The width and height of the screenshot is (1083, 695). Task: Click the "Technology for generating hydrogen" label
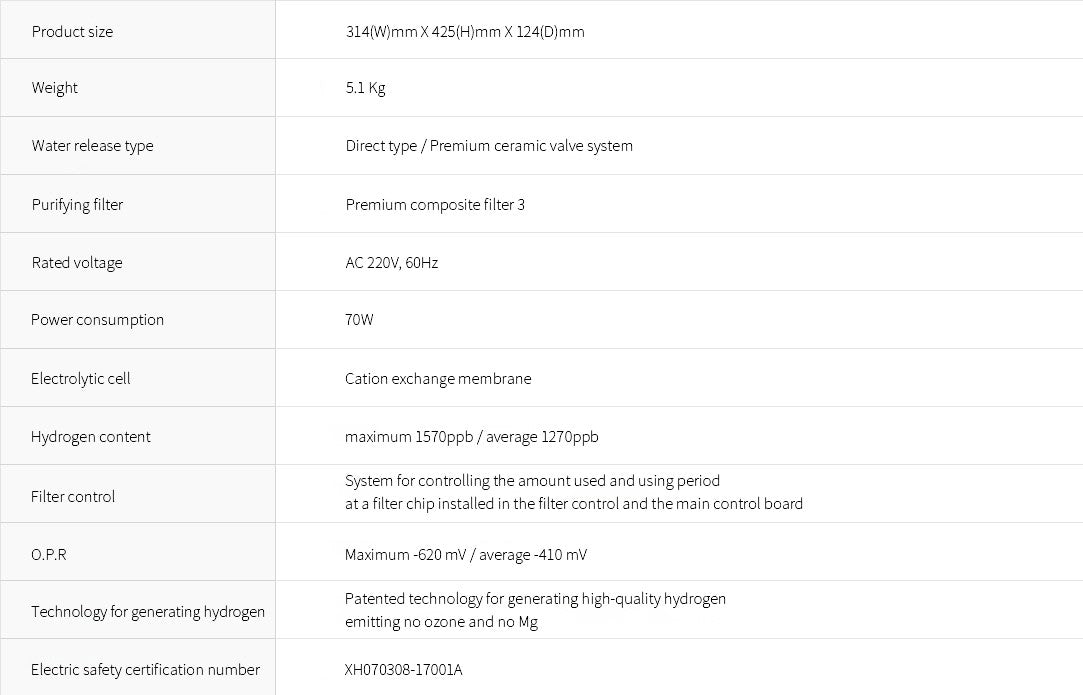coord(148,612)
